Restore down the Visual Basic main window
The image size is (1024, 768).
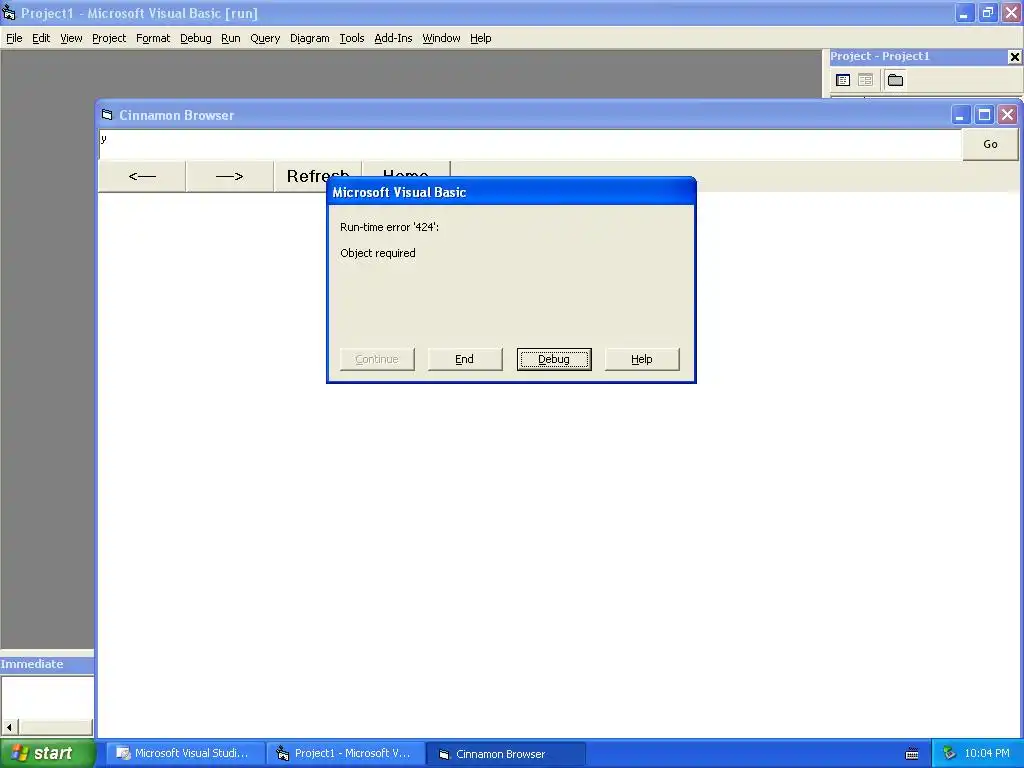988,12
